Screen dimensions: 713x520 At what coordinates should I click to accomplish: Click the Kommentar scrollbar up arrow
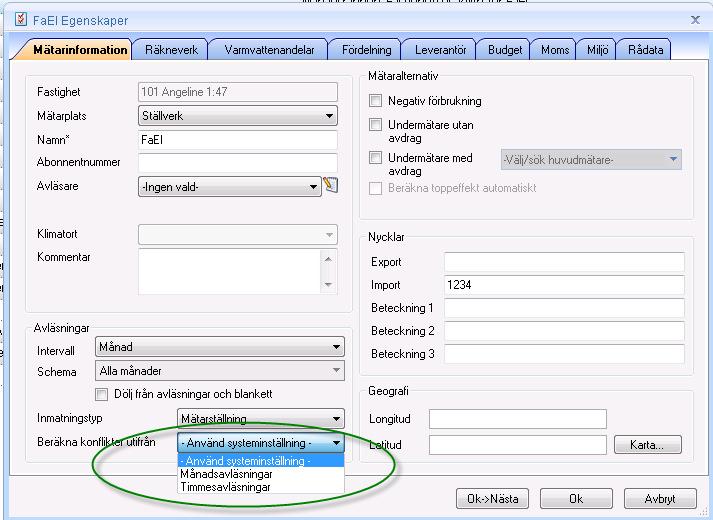coord(328,259)
